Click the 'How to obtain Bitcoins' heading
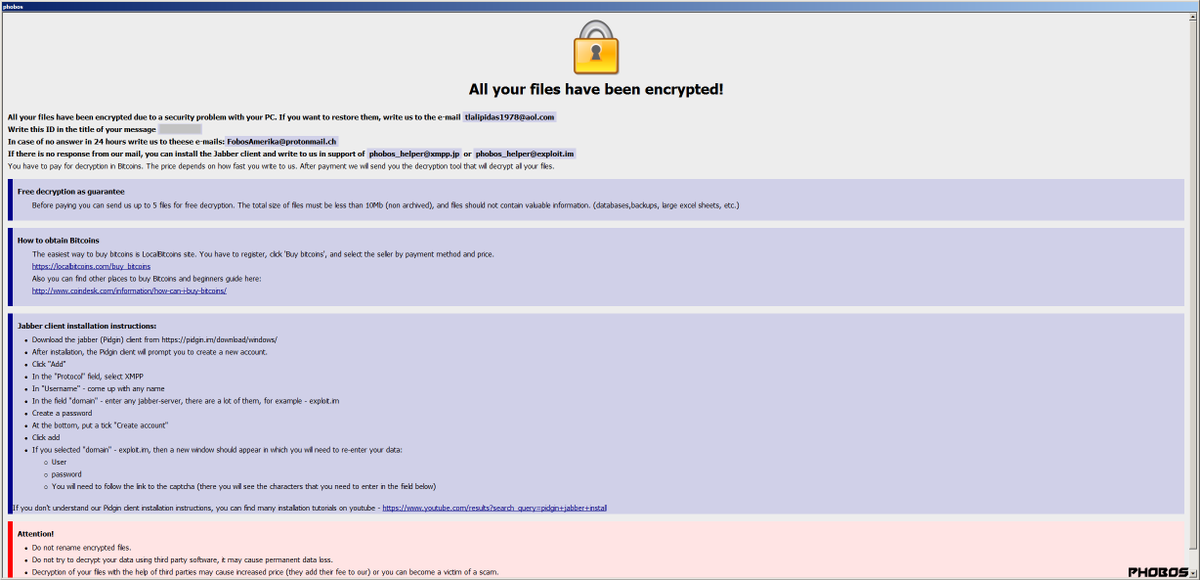The height and width of the screenshot is (580, 1200). 58,241
